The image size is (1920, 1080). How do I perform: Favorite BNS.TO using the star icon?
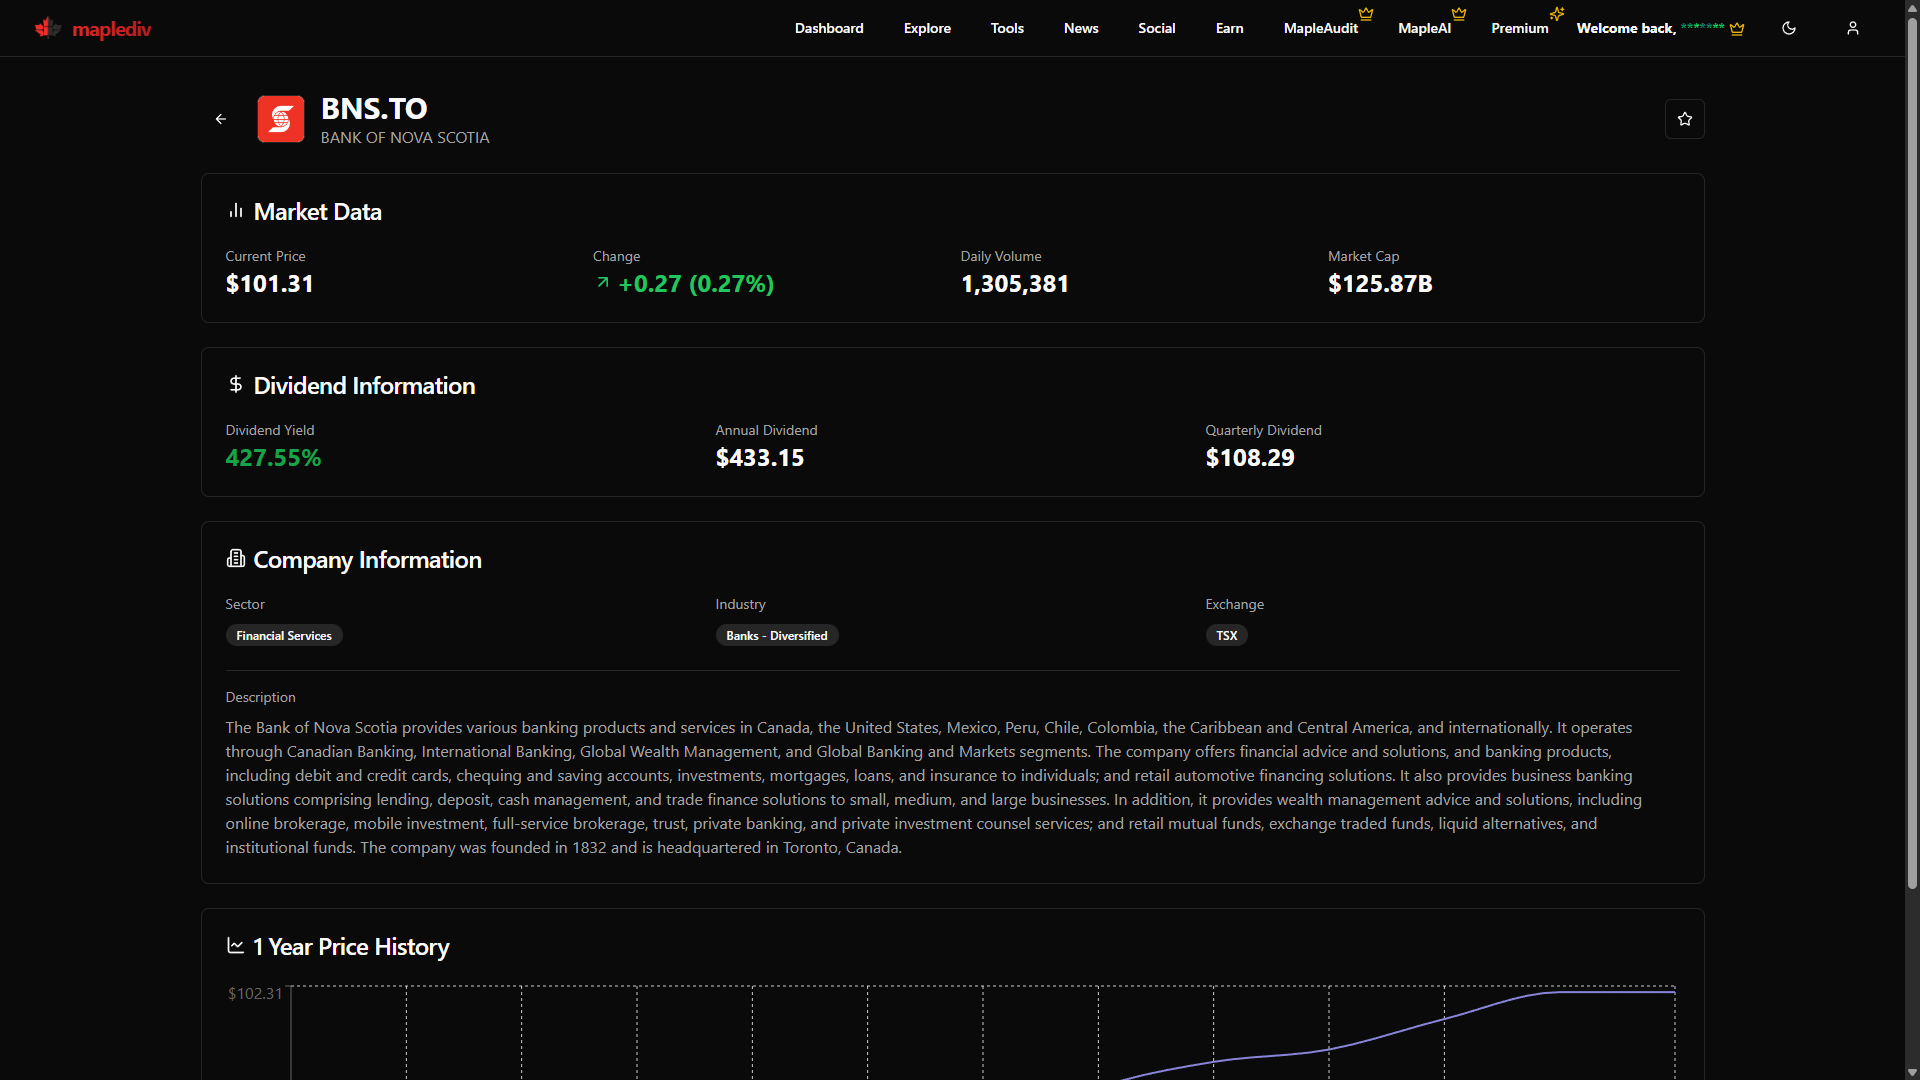(x=1684, y=119)
